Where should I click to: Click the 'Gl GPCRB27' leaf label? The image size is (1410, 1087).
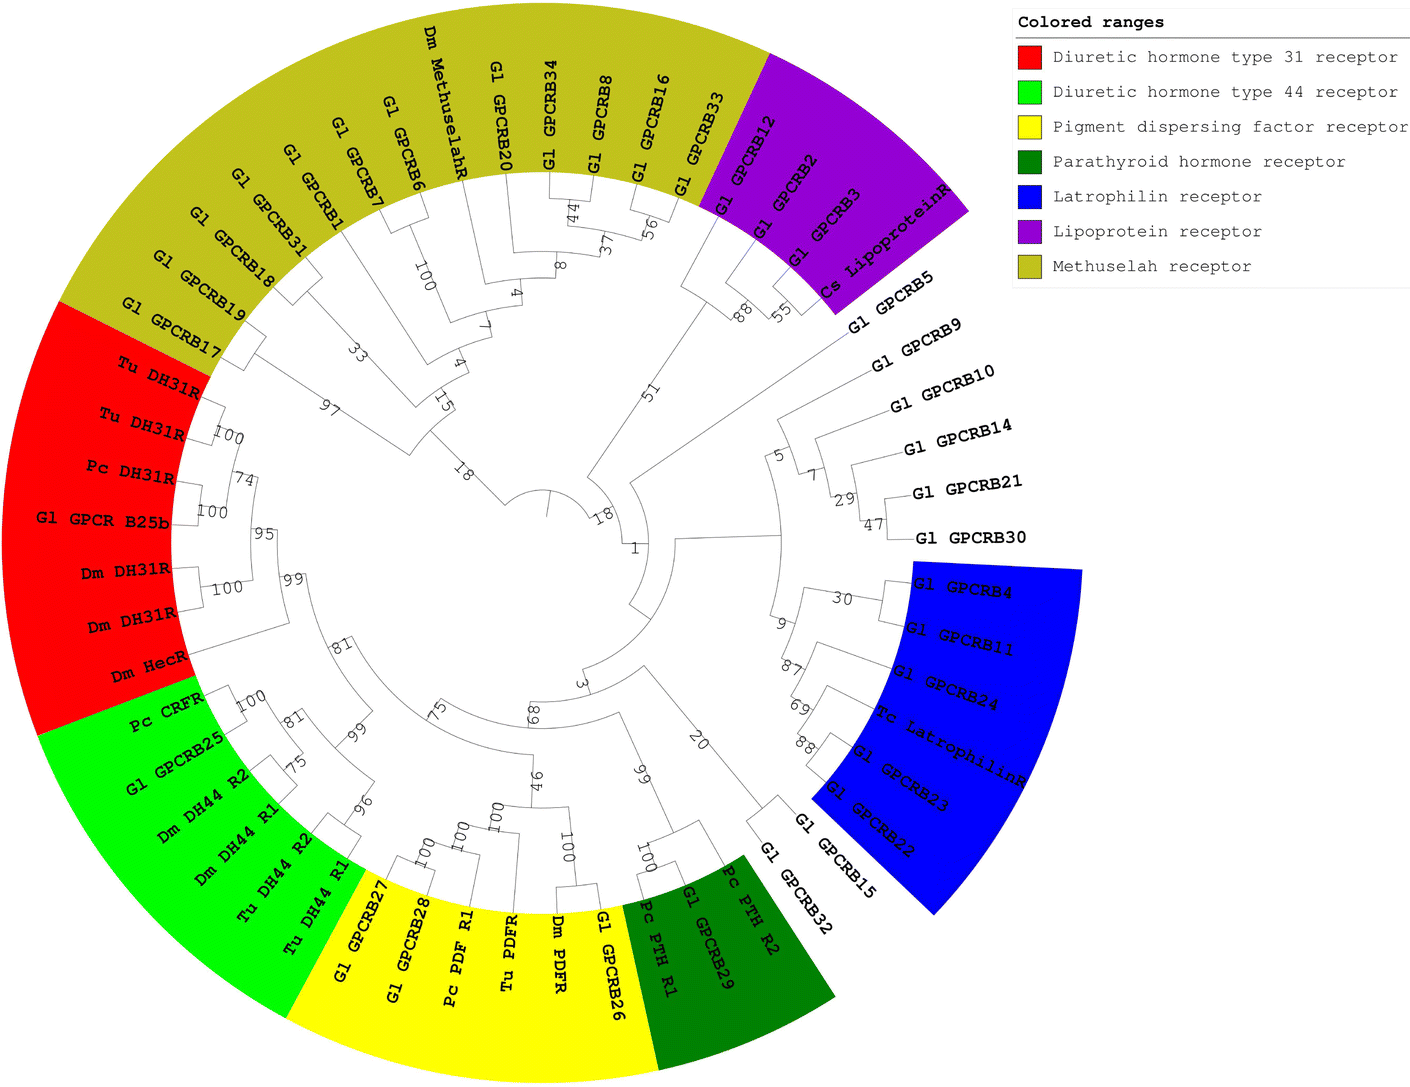361,930
